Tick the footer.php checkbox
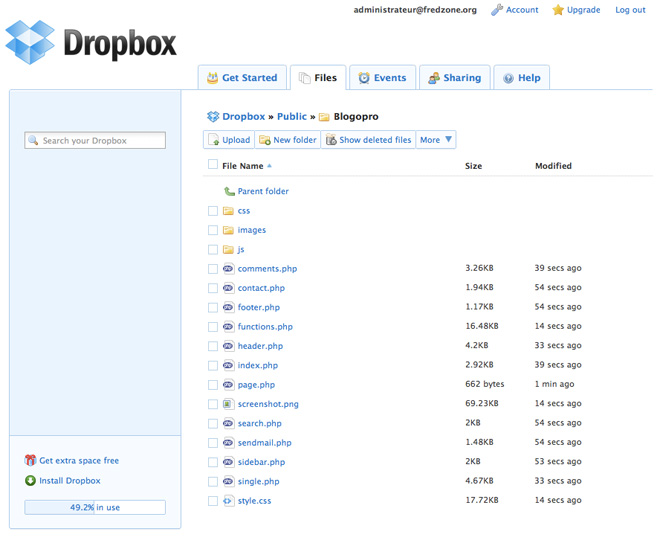Viewport: 660px width, 549px height. pyautogui.click(x=213, y=307)
